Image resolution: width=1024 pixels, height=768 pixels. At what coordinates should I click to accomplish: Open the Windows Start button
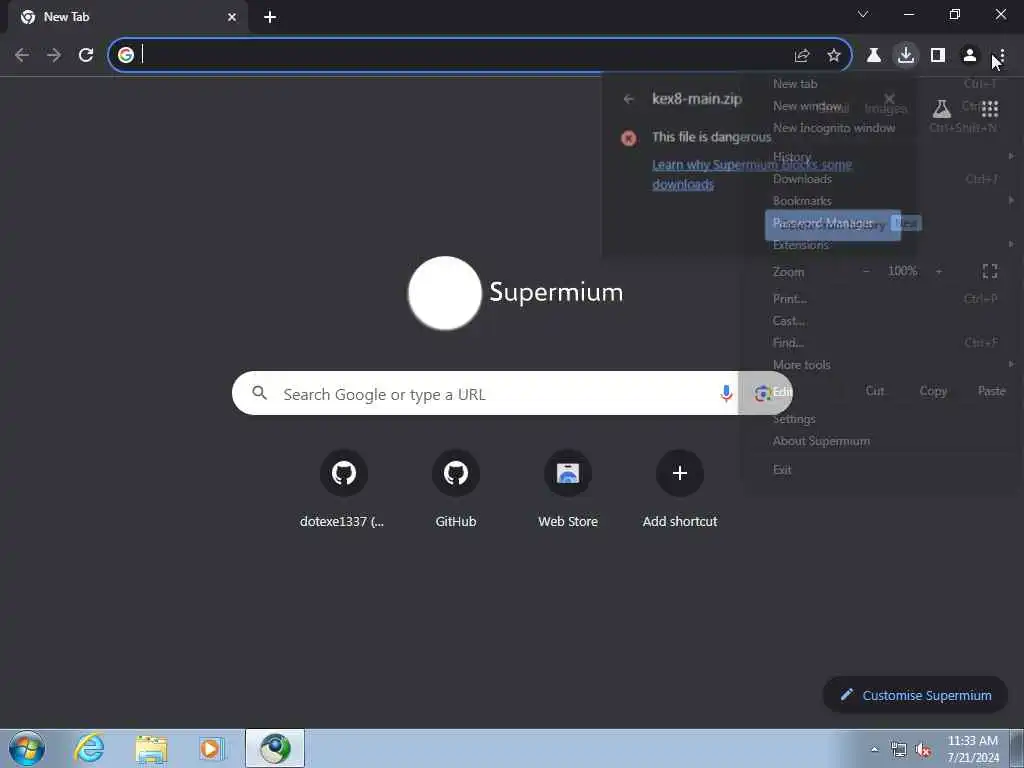click(27, 748)
